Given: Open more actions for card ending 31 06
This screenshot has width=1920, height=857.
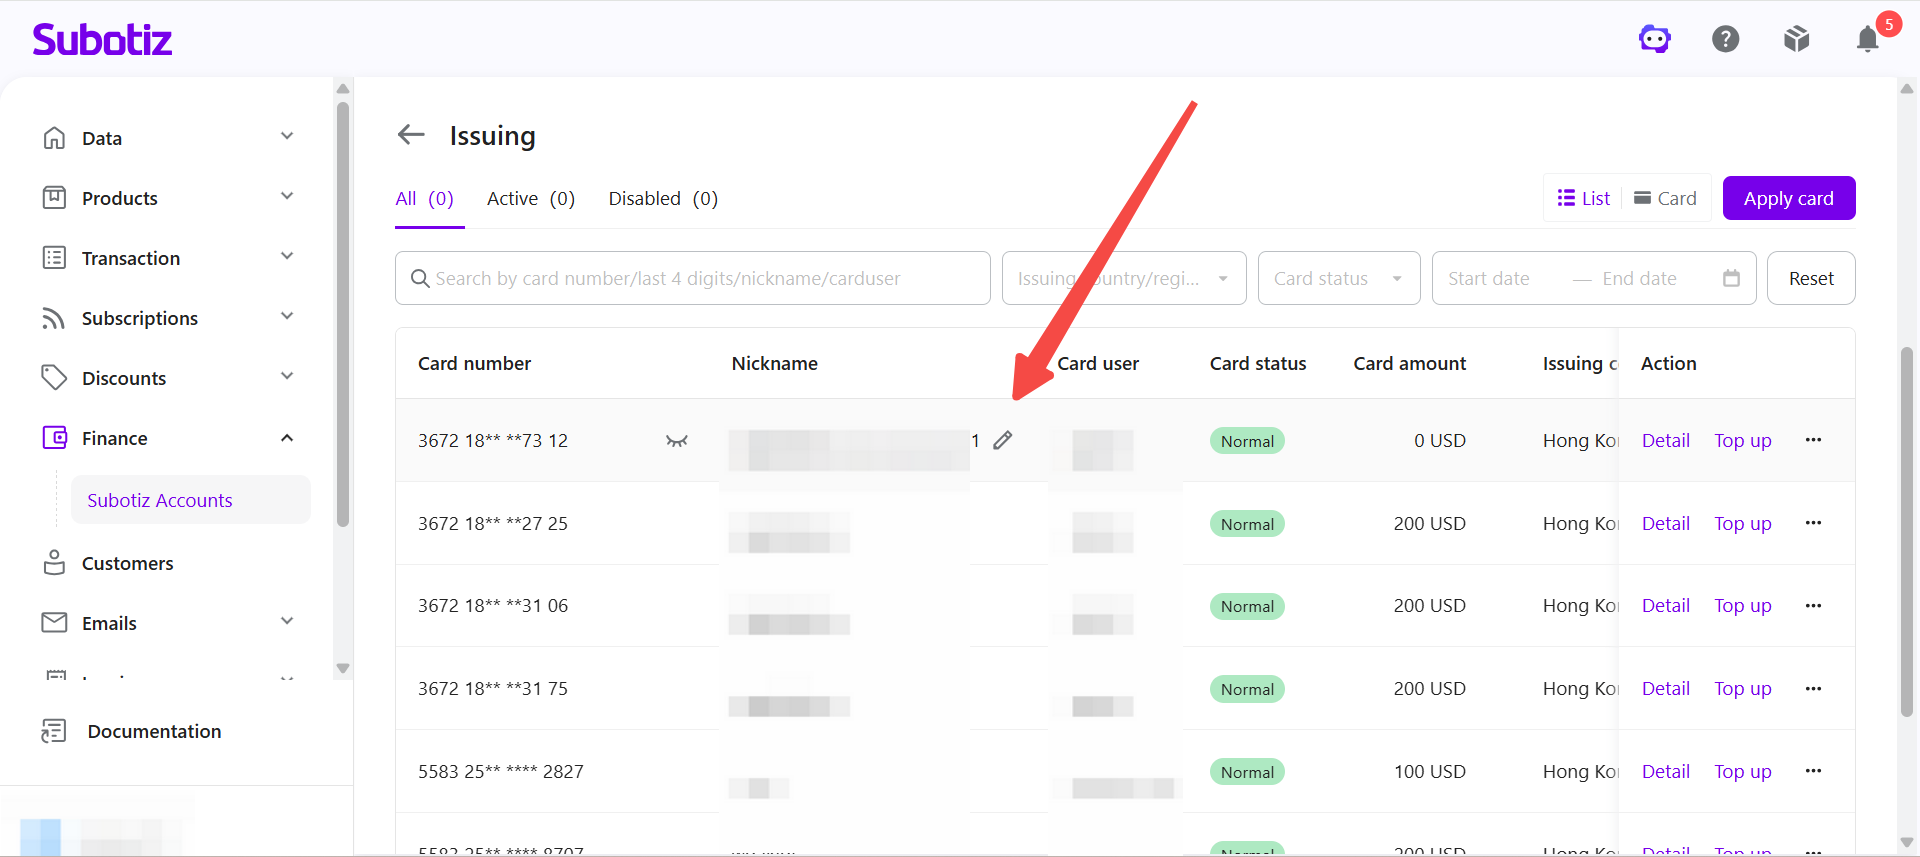Looking at the screenshot, I should (1813, 606).
